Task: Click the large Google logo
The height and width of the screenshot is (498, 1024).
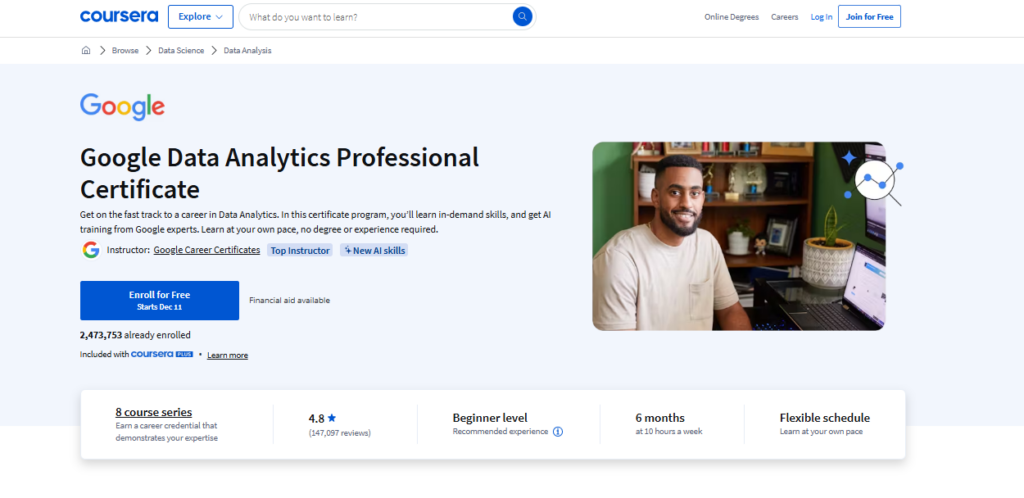Action: [122, 106]
